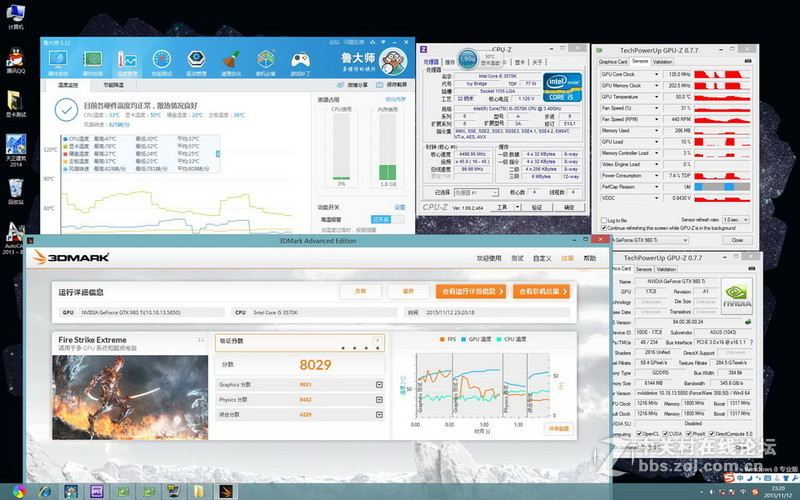Viewport: 800px width, 500px height.
Task: Expand Physics 分数 row in 3DMark
Action: (x=379, y=399)
